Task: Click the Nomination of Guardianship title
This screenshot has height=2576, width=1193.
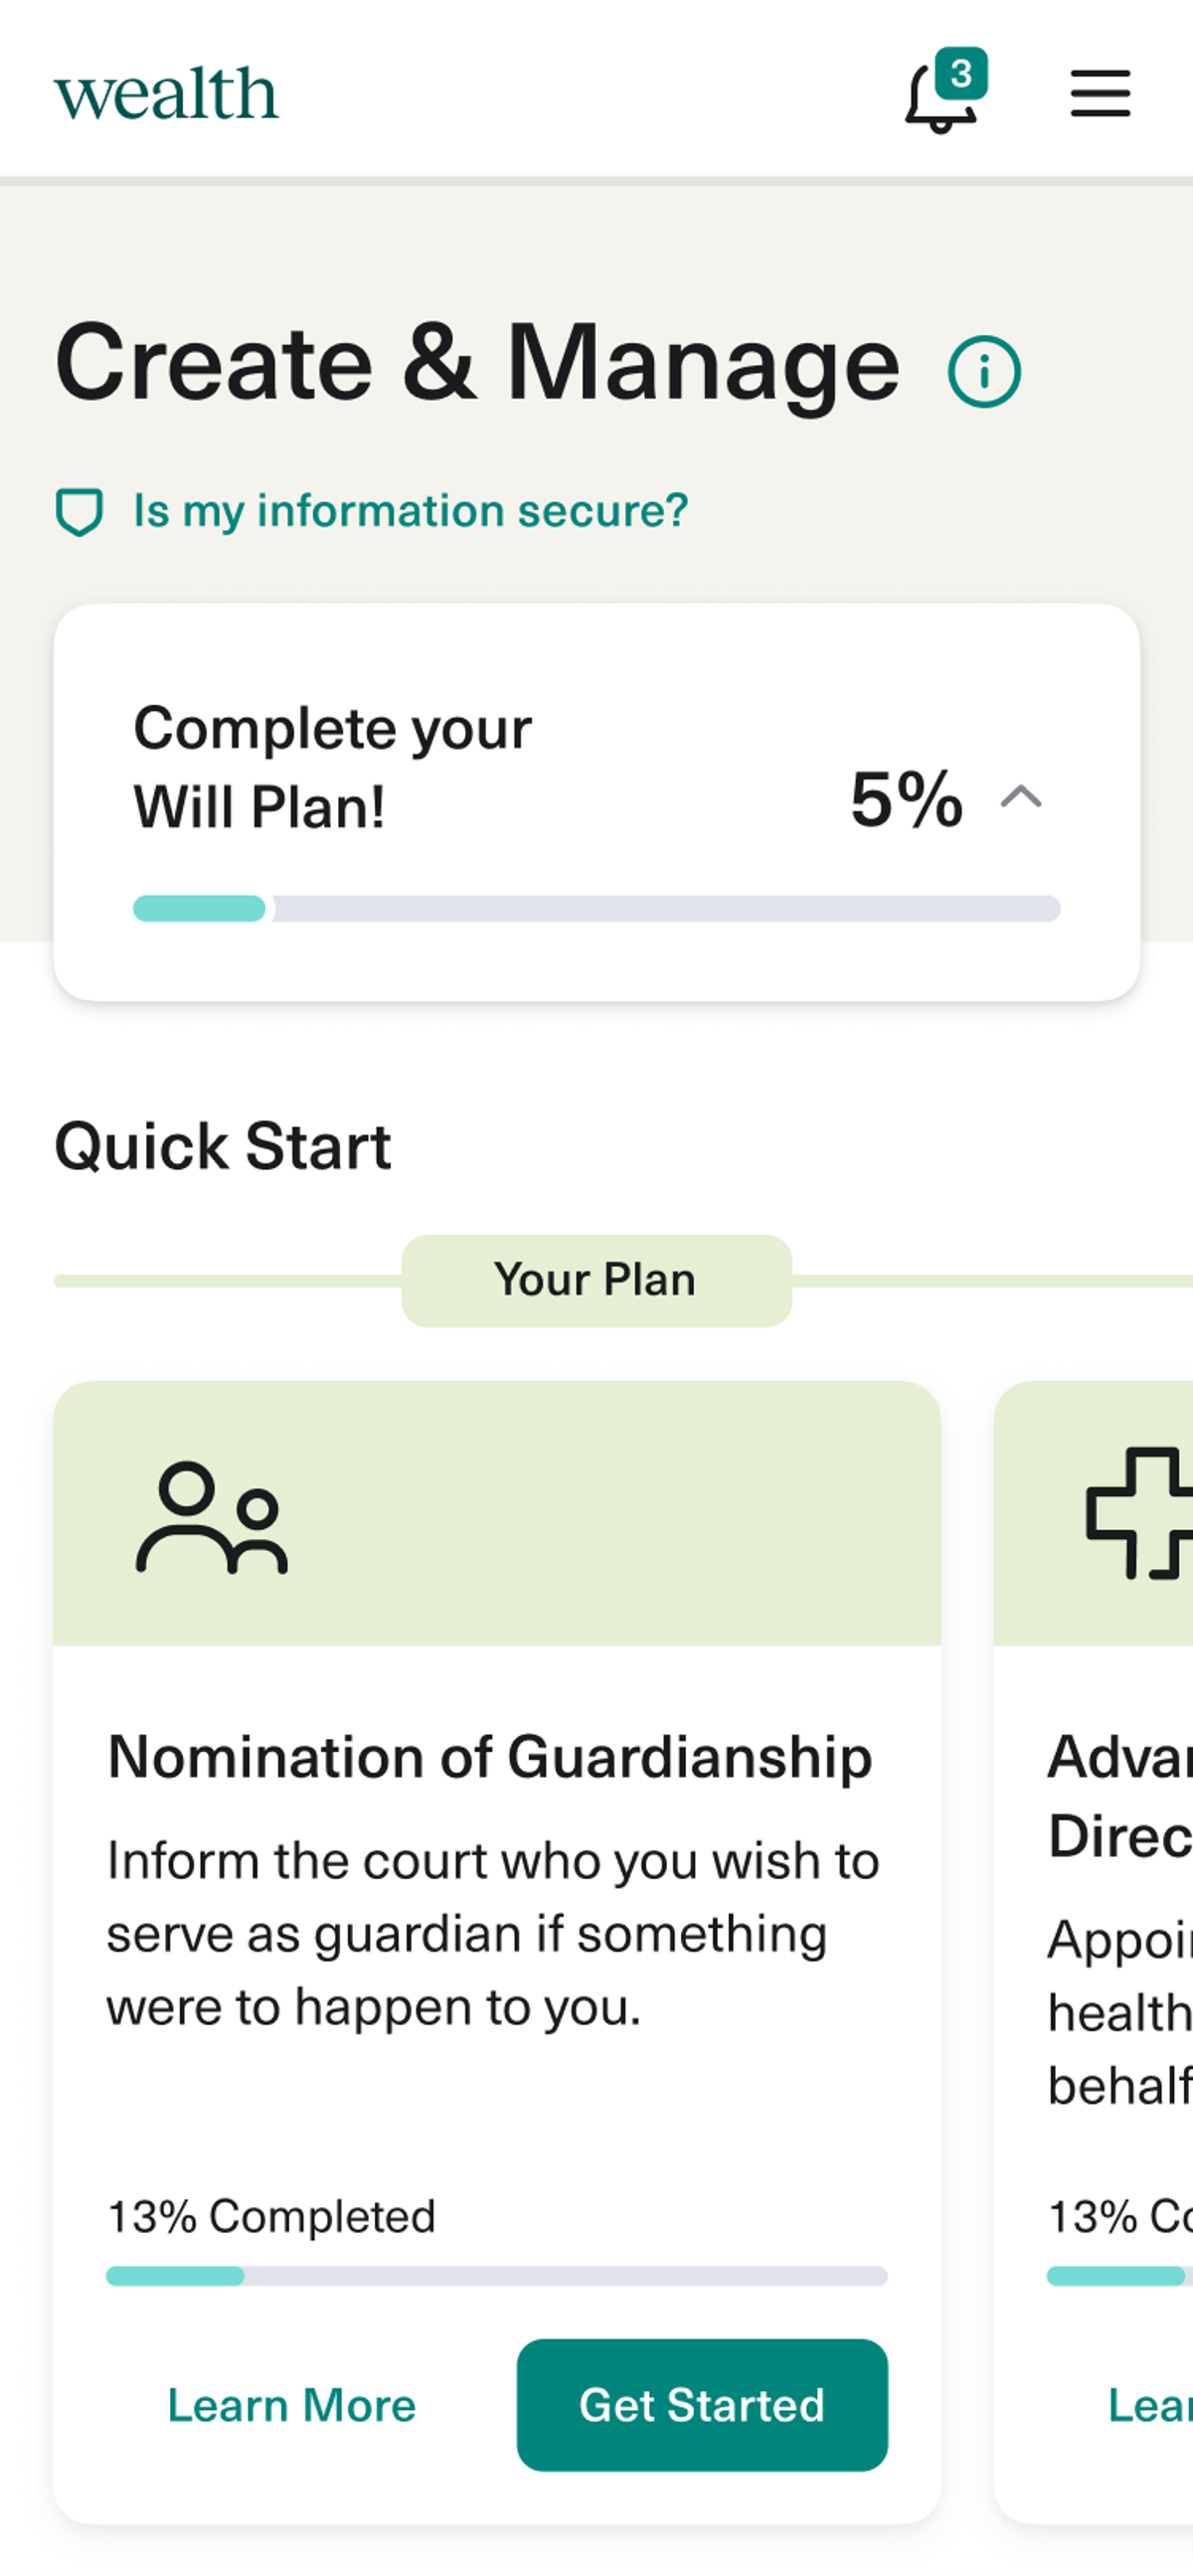Action: (x=489, y=1757)
